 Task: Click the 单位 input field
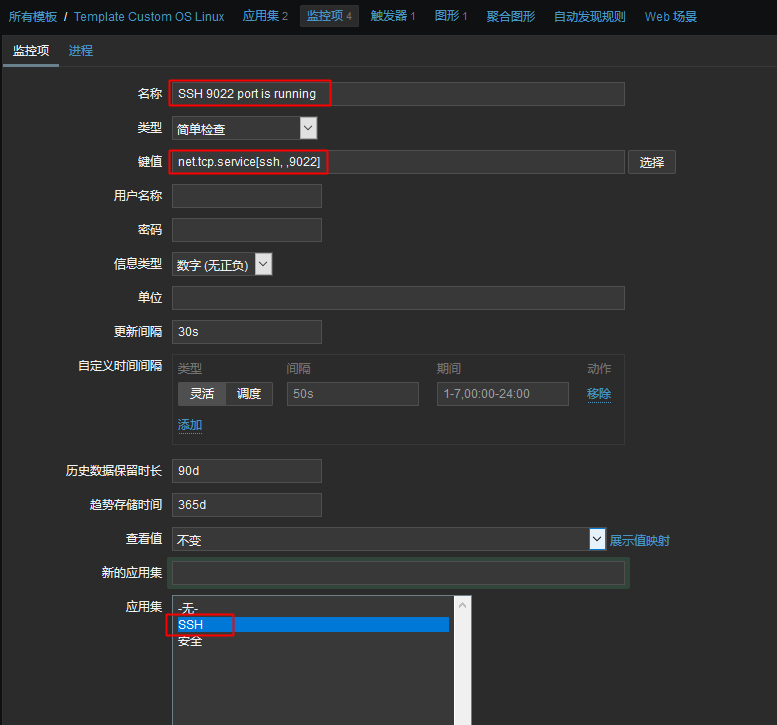tap(398, 298)
